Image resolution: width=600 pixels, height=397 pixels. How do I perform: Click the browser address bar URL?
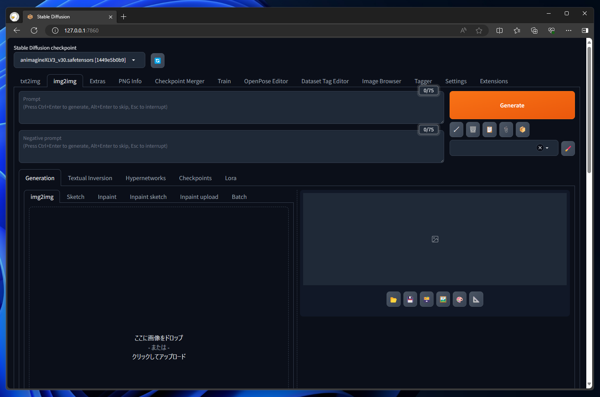pos(81,30)
